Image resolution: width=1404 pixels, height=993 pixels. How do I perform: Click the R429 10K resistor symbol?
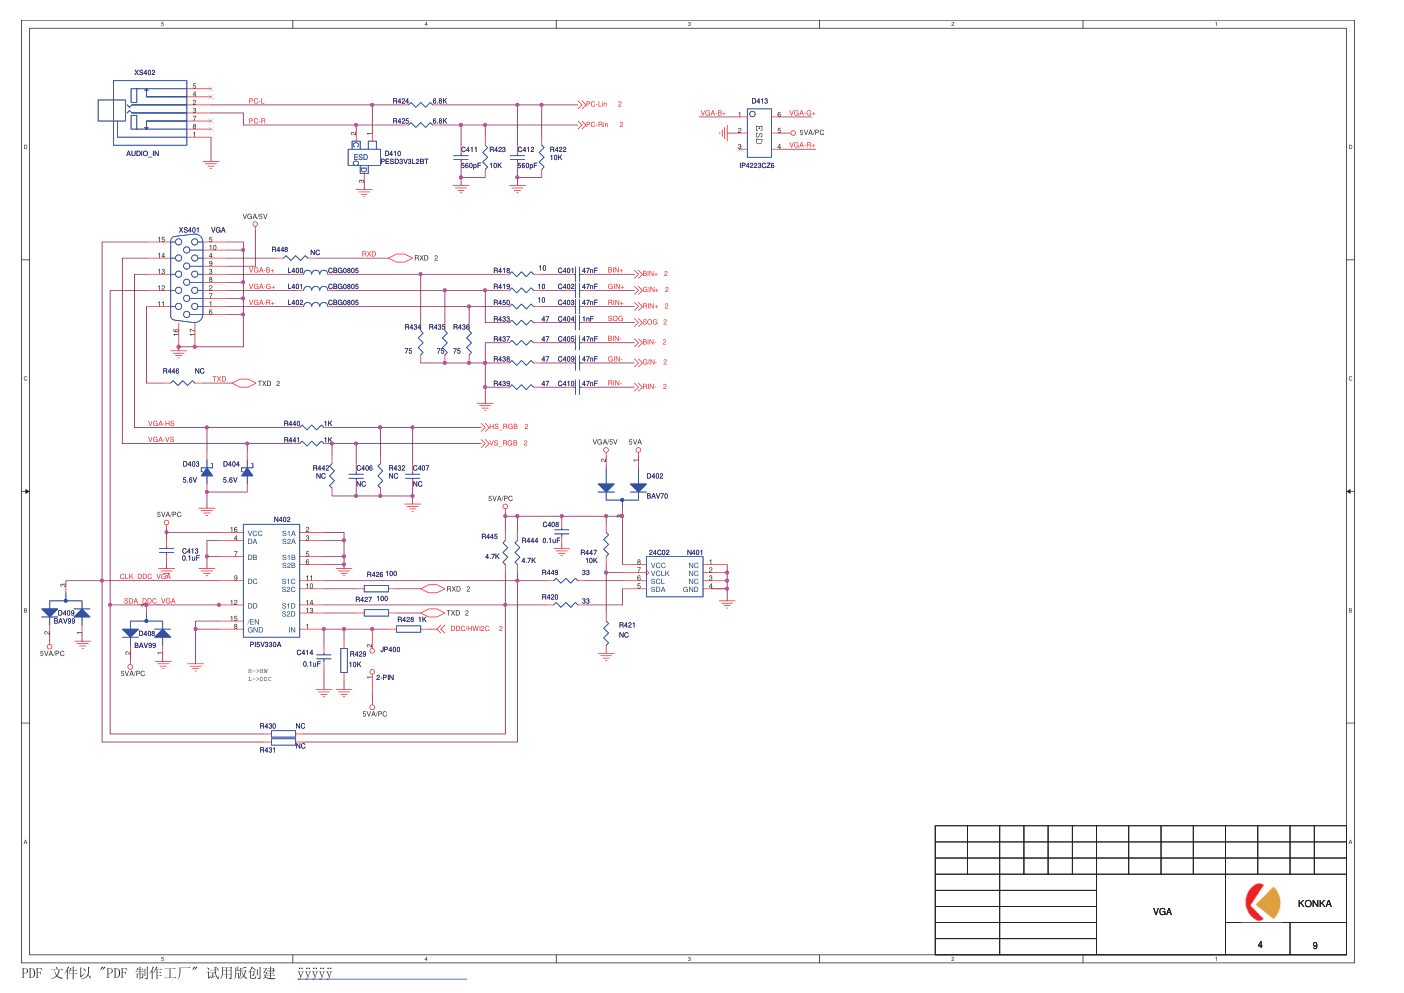(x=344, y=660)
